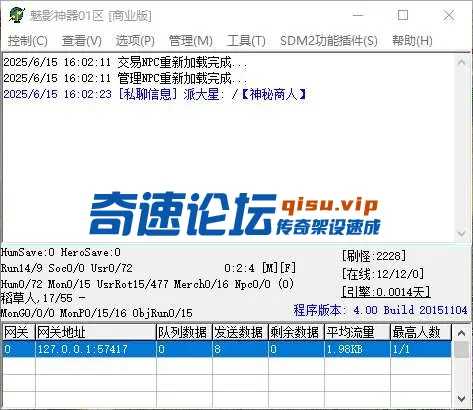Click the 程序版本 4.00 Build text
This screenshot has width=473, height=410.
pyautogui.click(x=380, y=310)
